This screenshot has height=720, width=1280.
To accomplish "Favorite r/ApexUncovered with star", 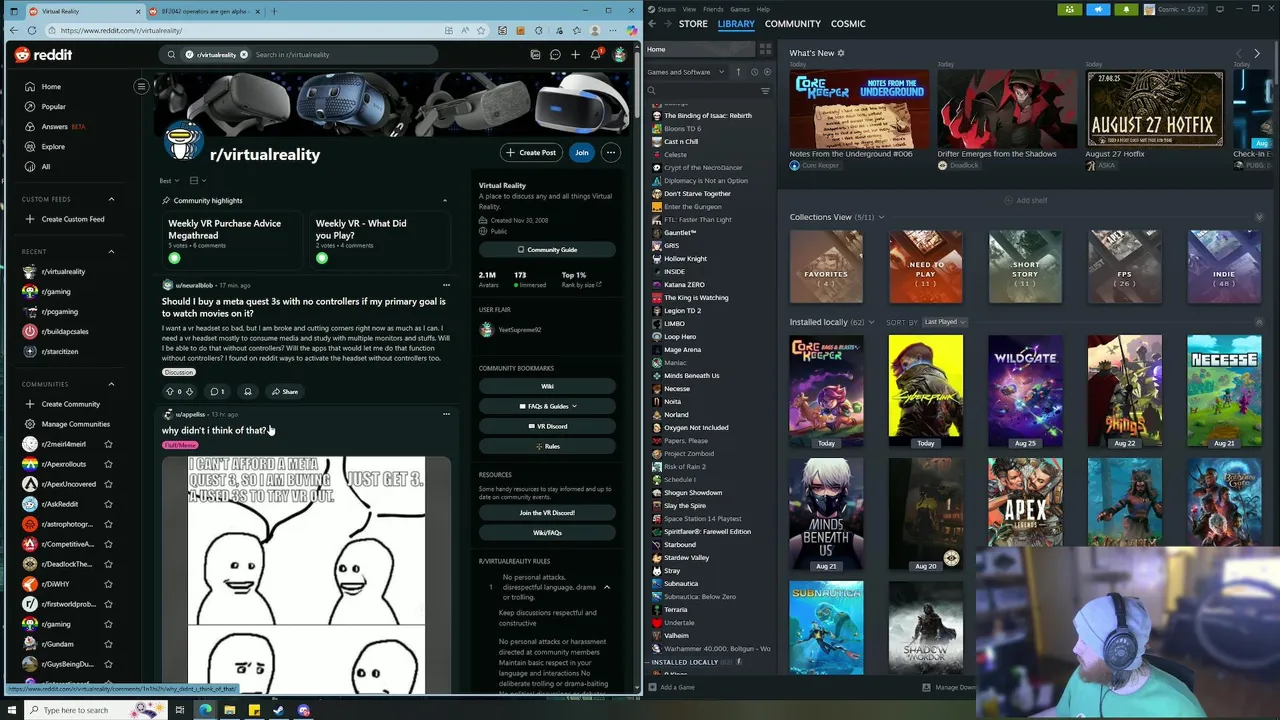I will pyautogui.click(x=108, y=484).
